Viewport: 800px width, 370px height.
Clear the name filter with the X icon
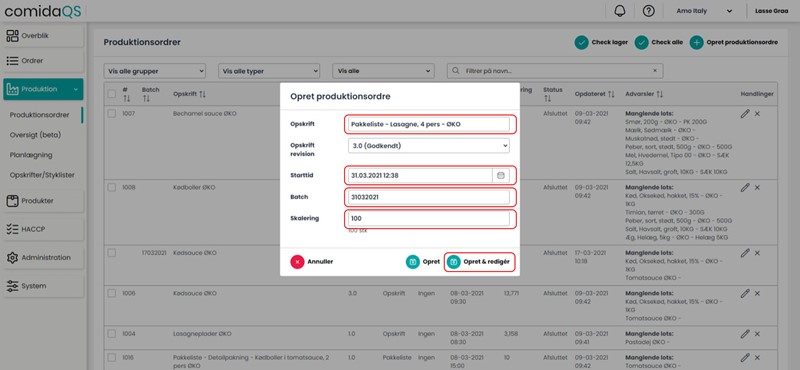[x=655, y=71]
